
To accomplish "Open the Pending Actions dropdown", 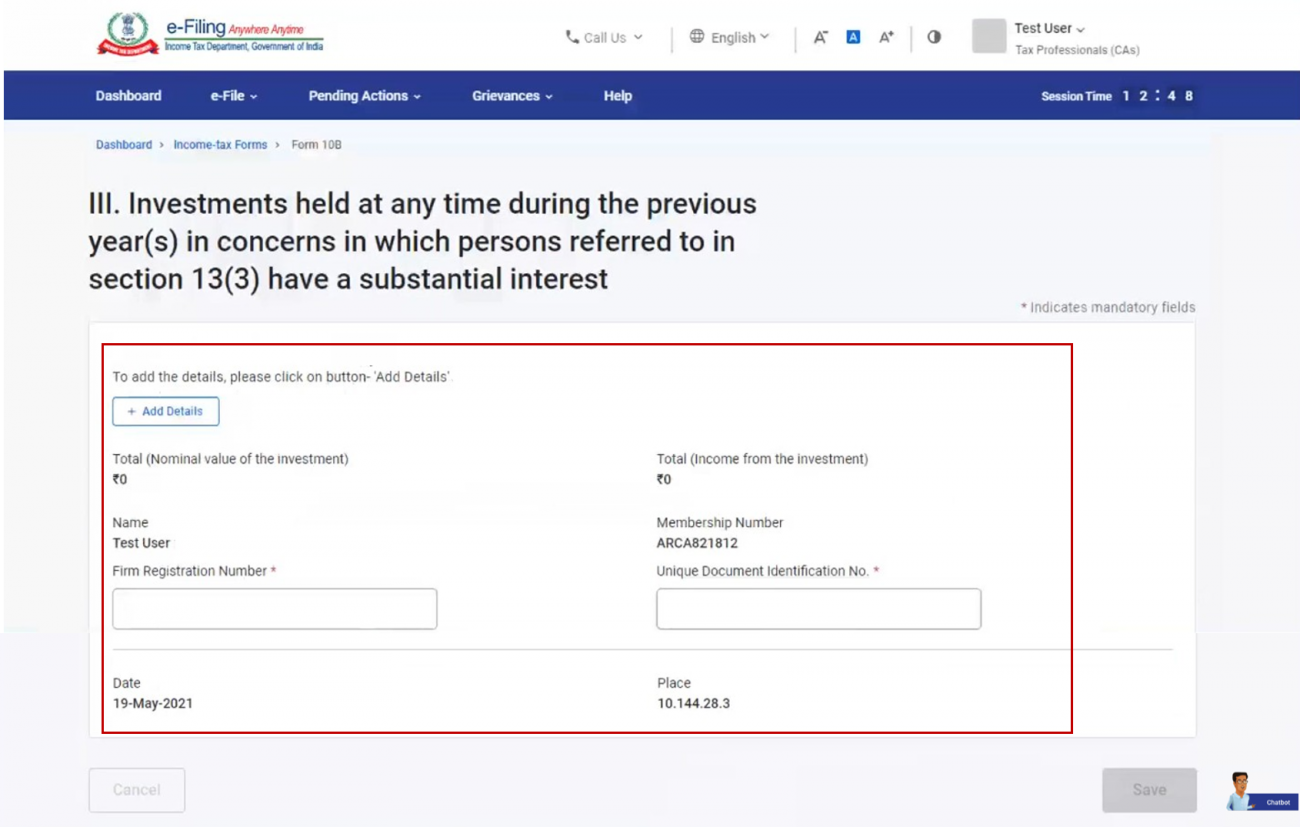I will 363,95.
